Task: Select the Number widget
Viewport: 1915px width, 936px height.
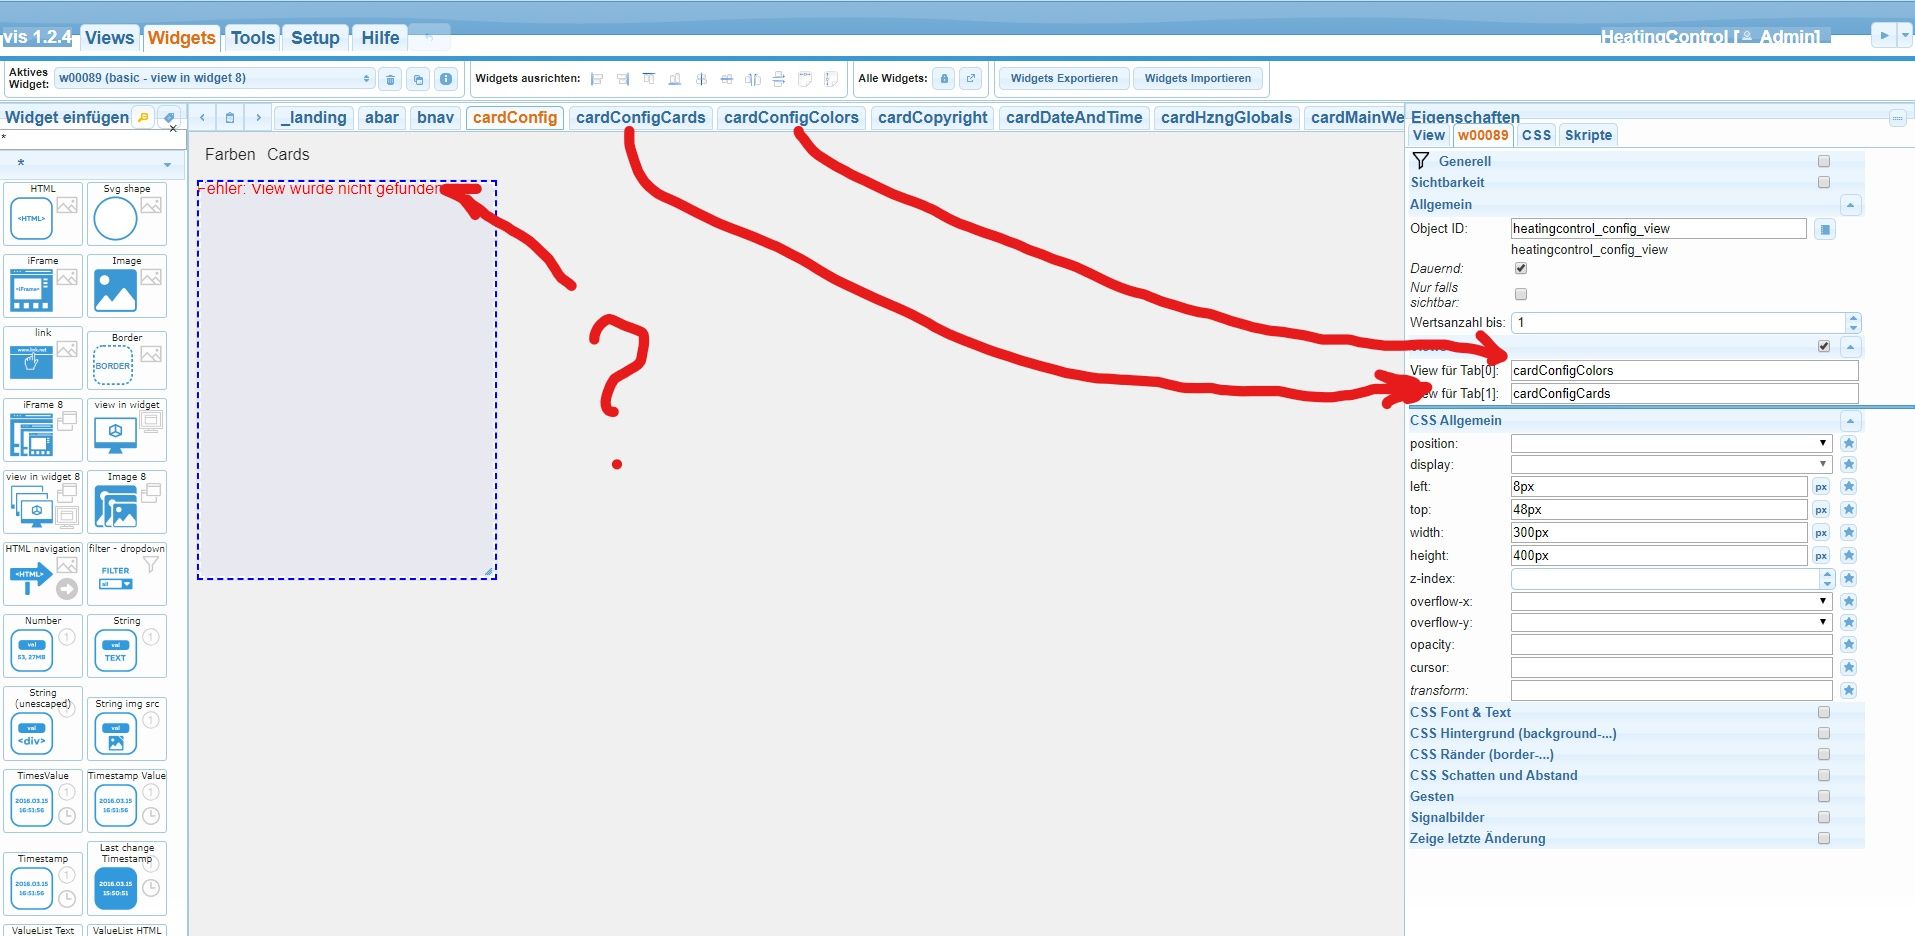Action: pos(43,646)
